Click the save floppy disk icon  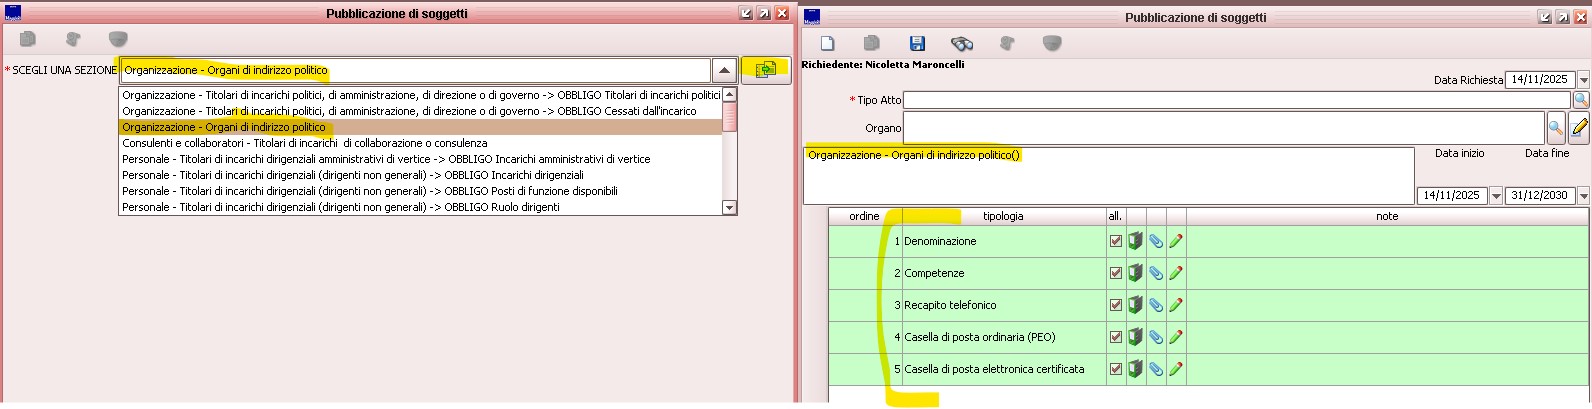tap(917, 43)
